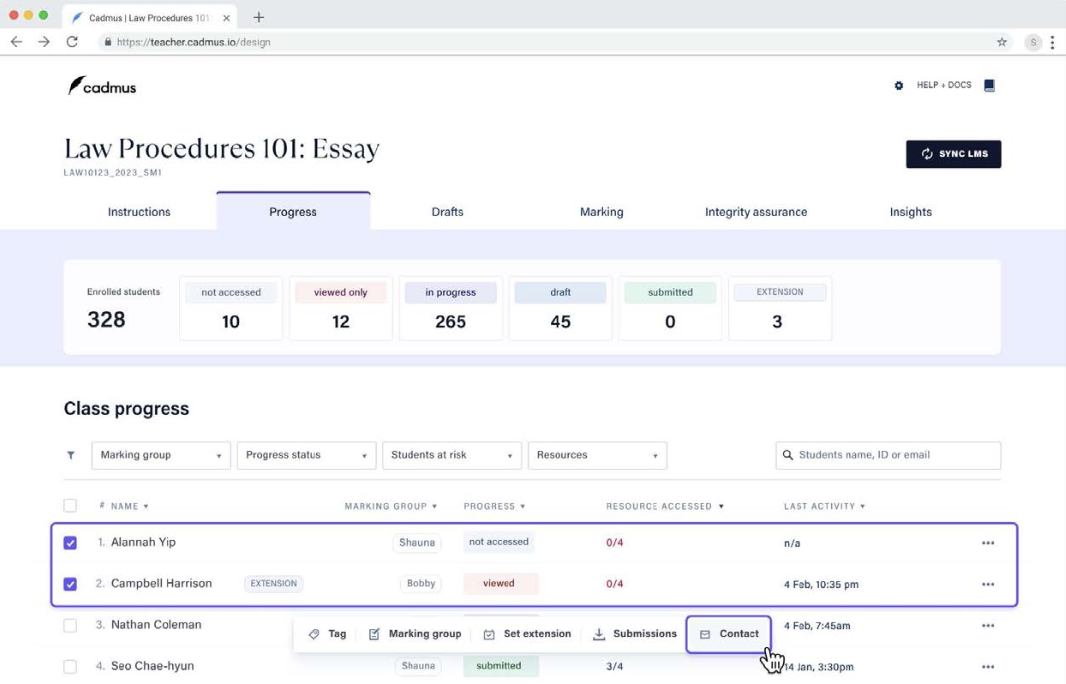Open the Help + Docs book icon
Screen dimensions: 1066x684
click(989, 86)
